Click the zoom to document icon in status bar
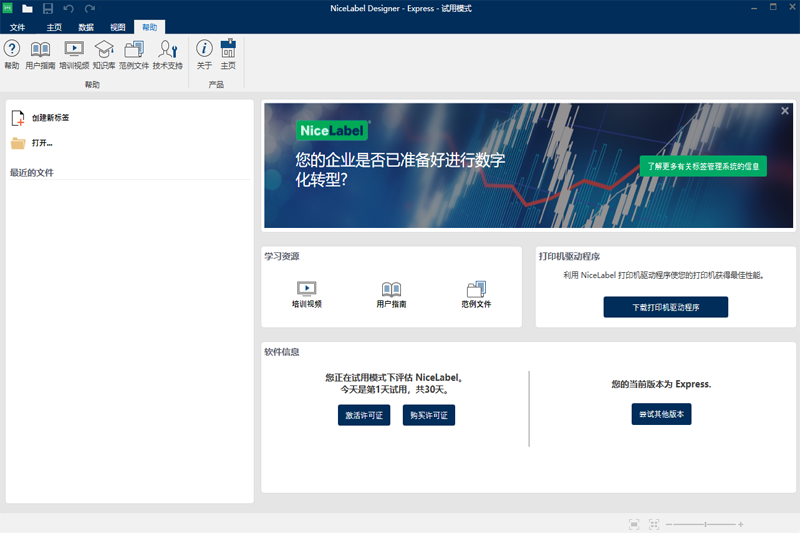800x533 pixels. tap(634, 524)
